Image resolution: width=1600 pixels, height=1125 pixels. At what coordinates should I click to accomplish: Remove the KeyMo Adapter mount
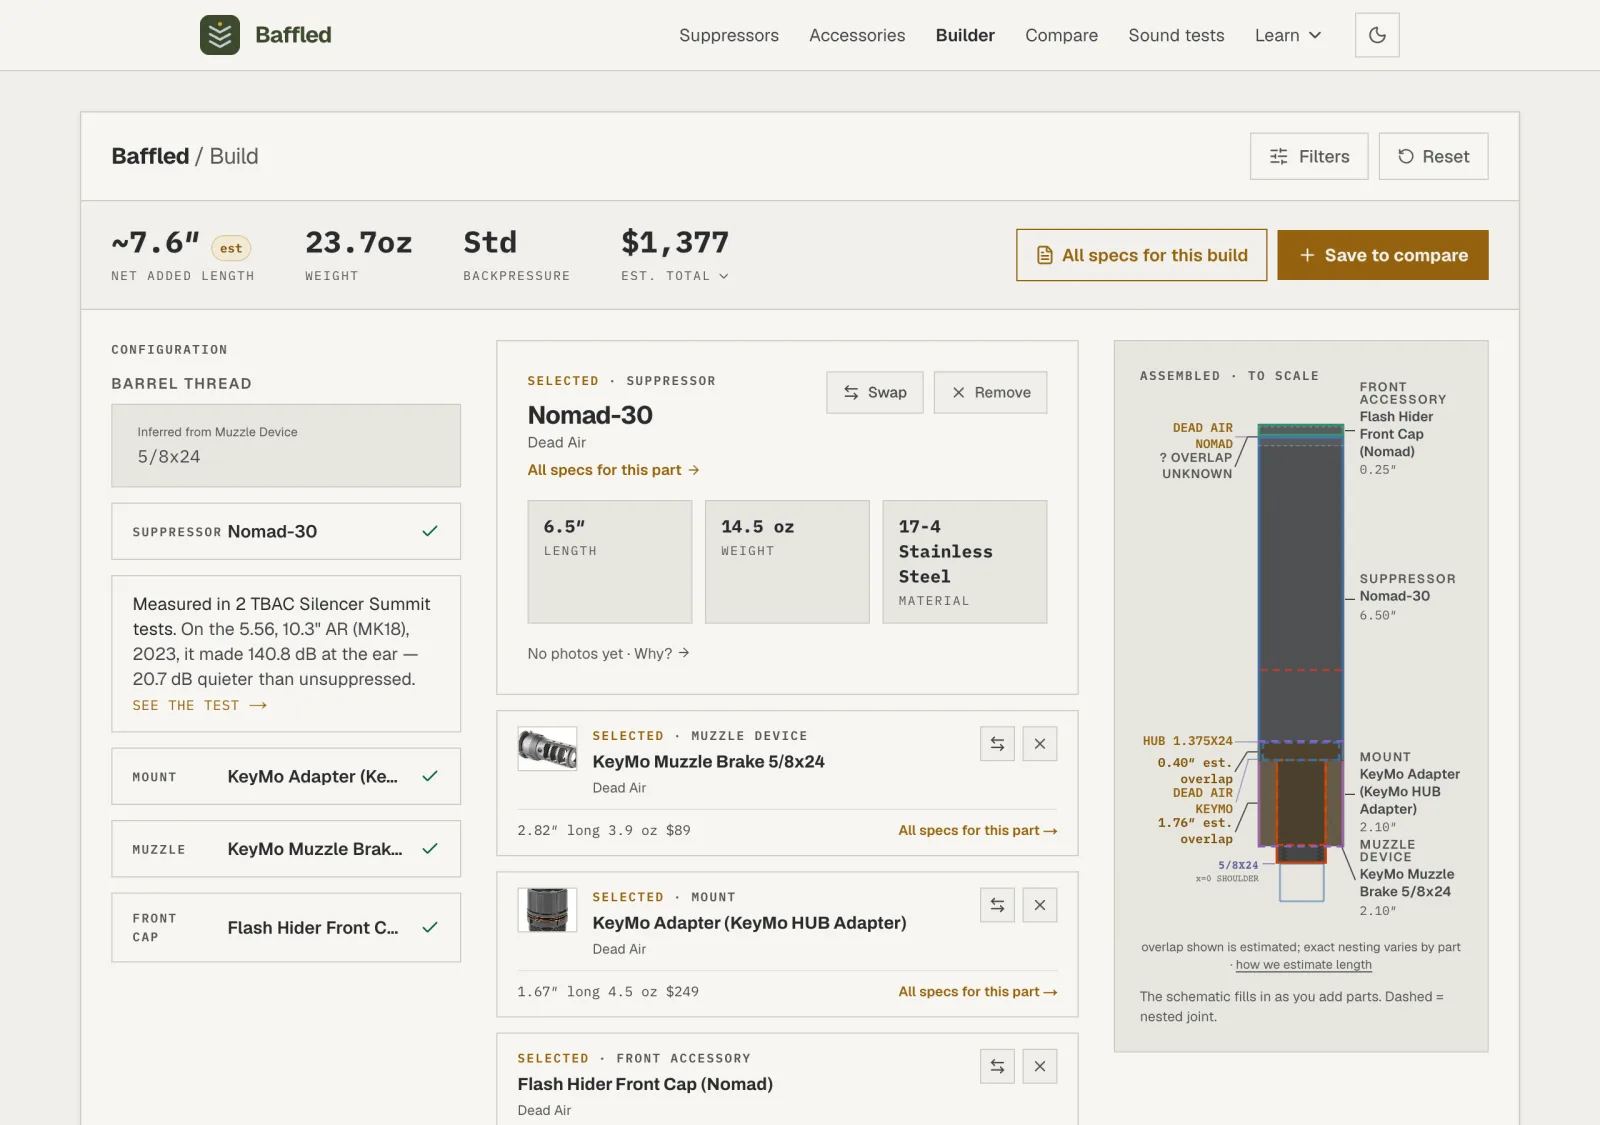[1040, 905]
